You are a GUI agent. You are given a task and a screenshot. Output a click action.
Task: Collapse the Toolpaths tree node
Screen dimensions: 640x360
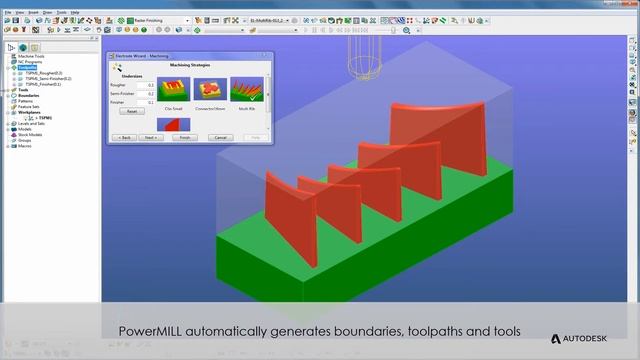(8, 68)
